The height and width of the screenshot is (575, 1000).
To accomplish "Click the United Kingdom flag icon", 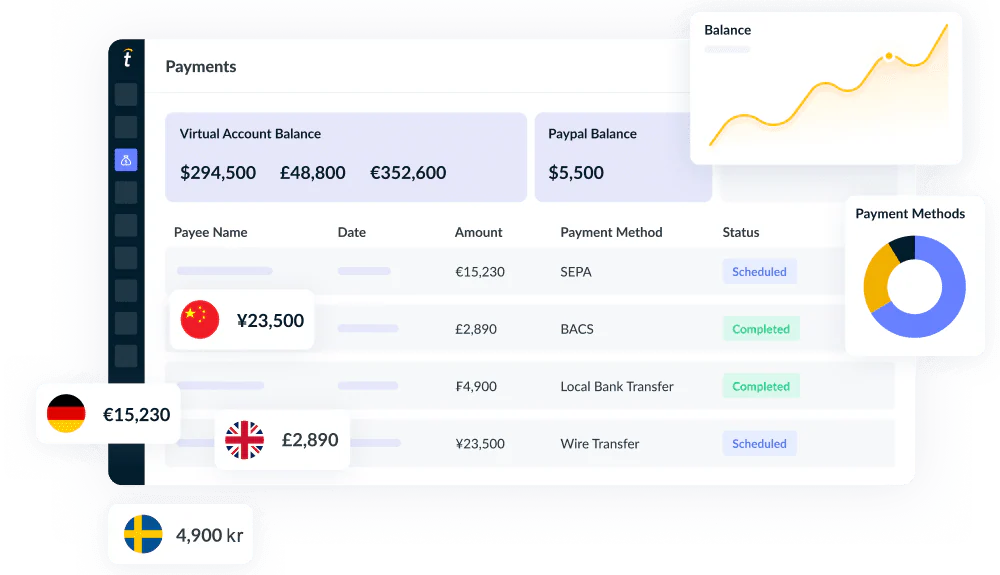I will (244, 440).
